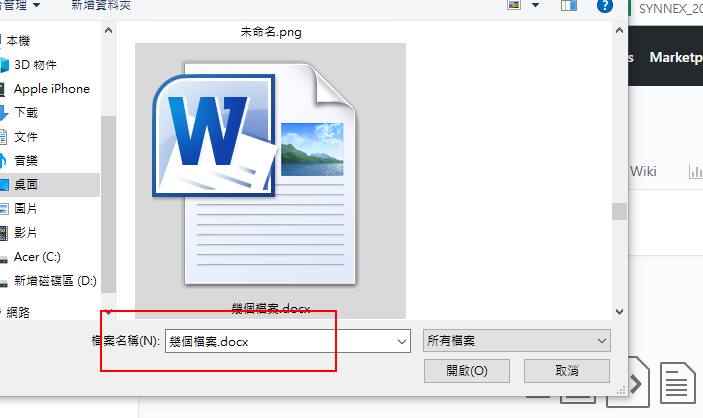Open the Wiki tab in background window
Image resolution: width=703 pixels, height=418 pixels.
(x=643, y=171)
